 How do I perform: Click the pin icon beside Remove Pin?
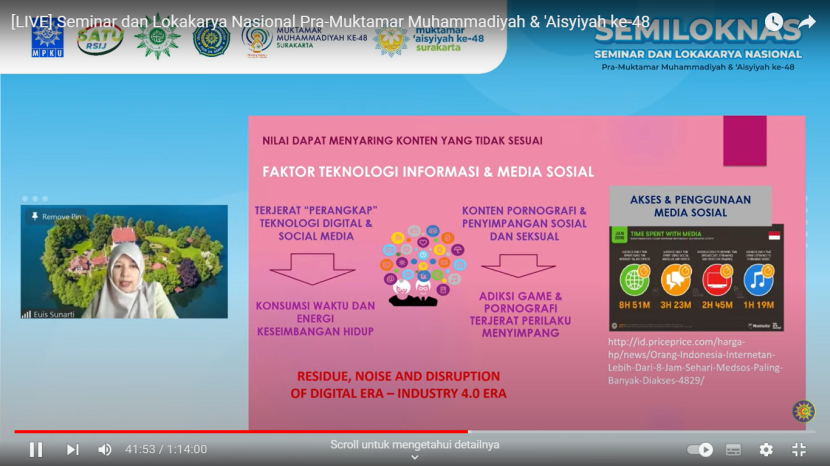[x=35, y=216]
